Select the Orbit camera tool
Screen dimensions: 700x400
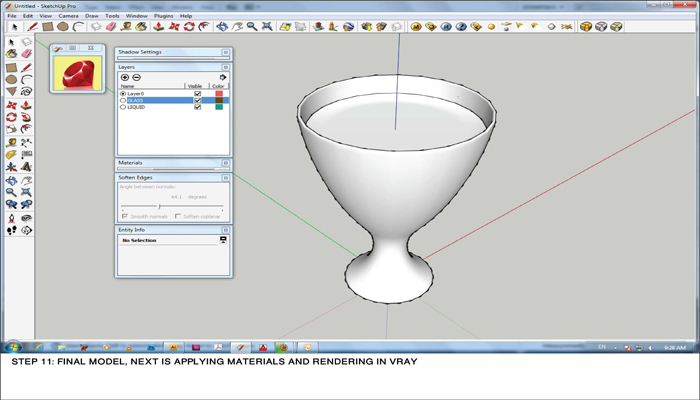pyautogui.click(x=222, y=27)
